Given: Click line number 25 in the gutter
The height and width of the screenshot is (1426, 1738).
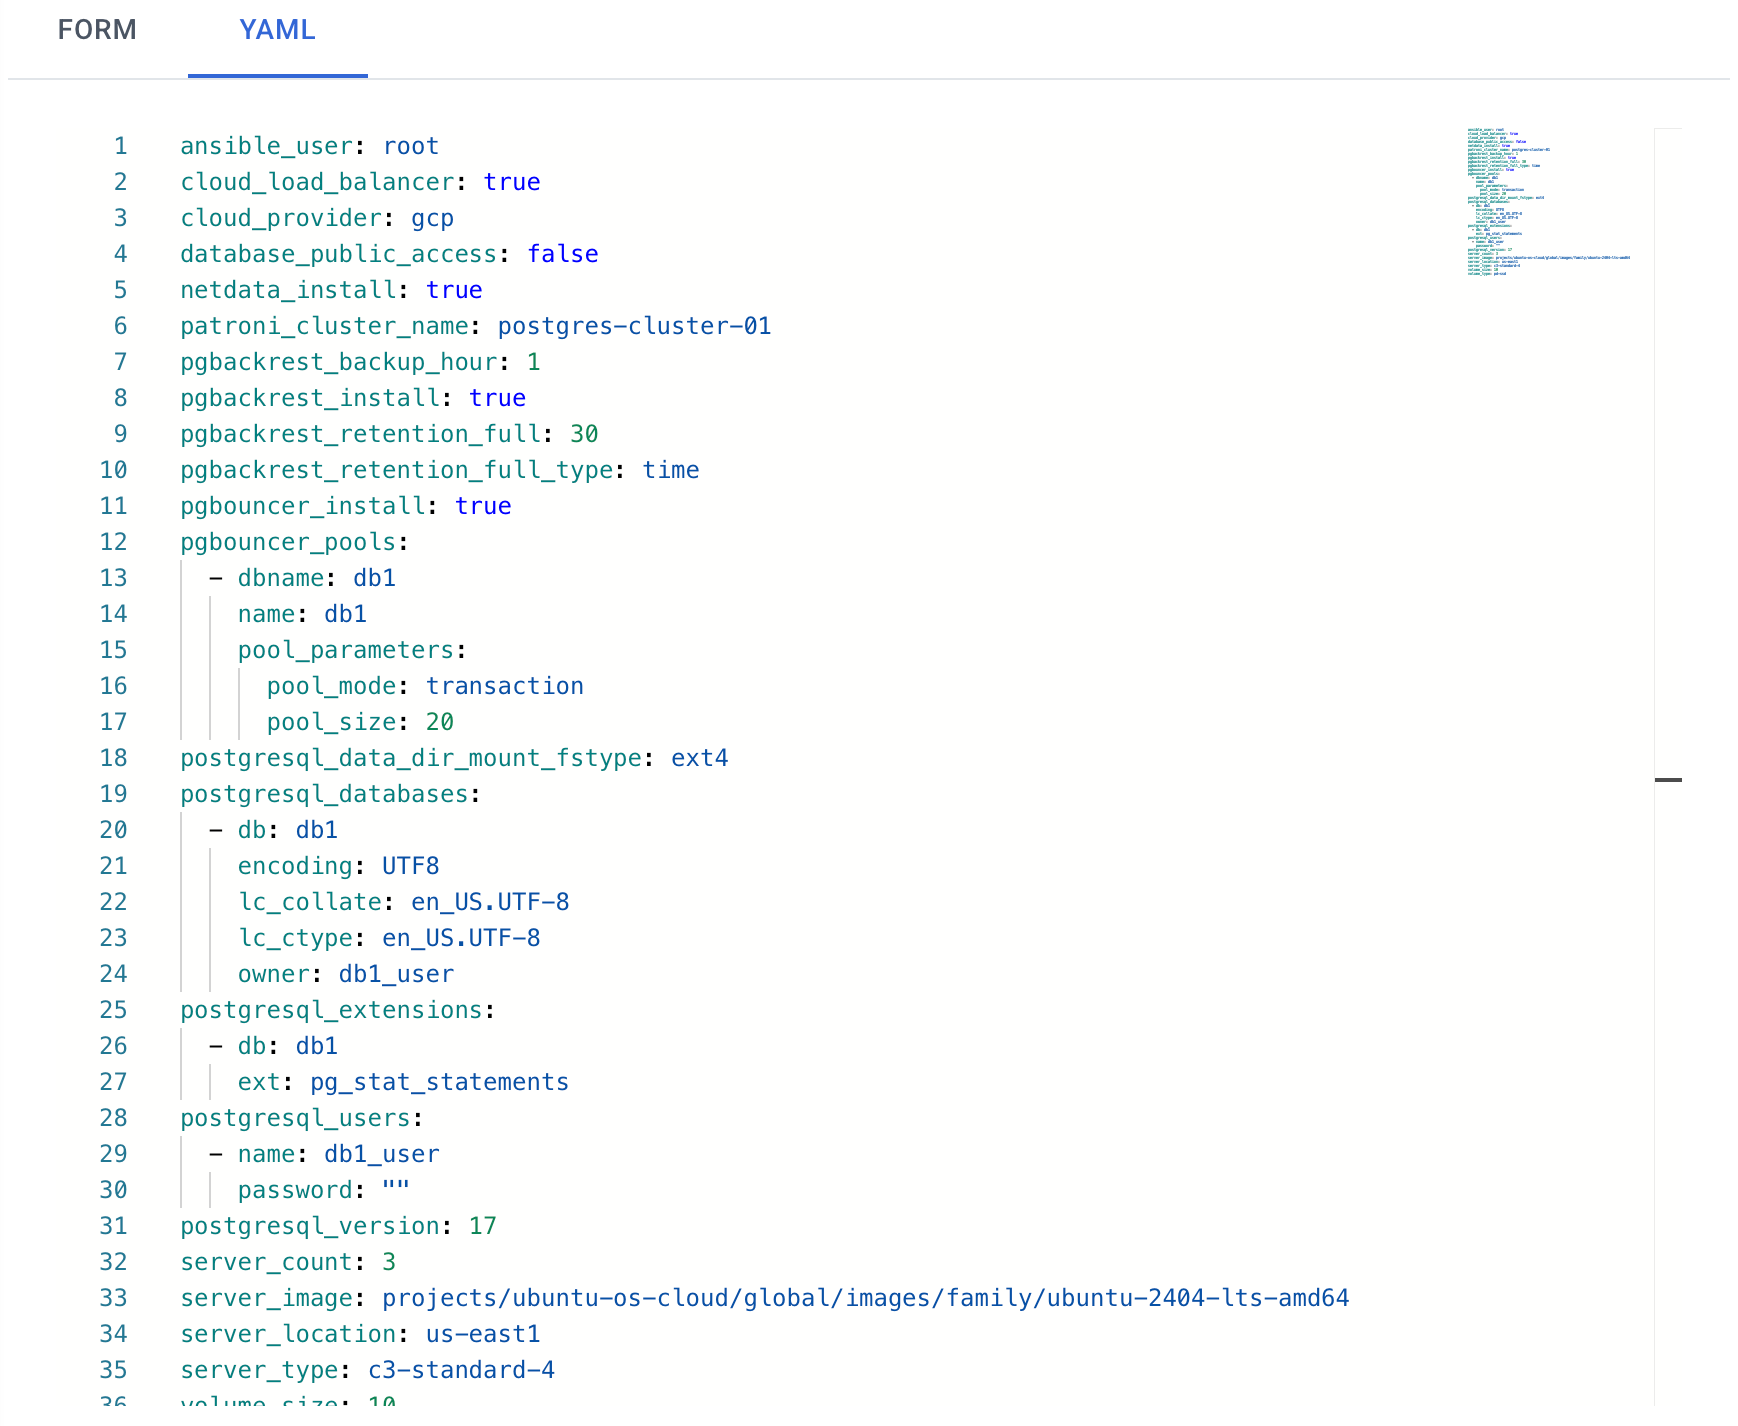Looking at the screenshot, I should pos(113,1010).
